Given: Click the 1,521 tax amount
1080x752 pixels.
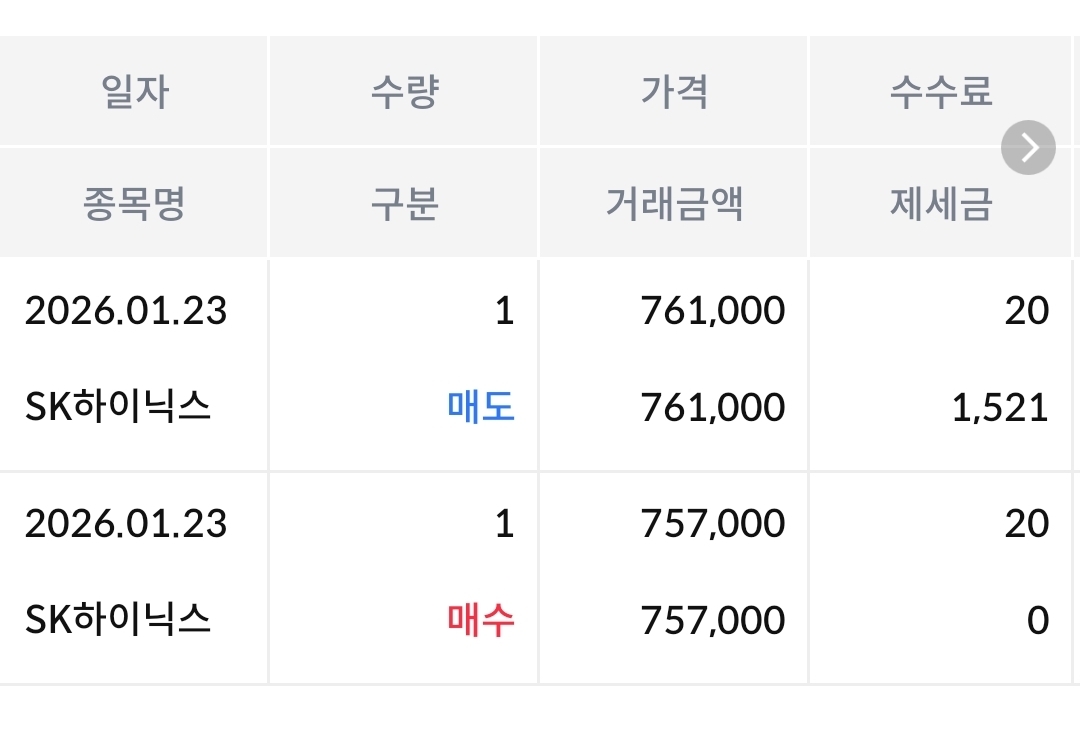Looking at the screenshot, I should tap(1000, 408).
